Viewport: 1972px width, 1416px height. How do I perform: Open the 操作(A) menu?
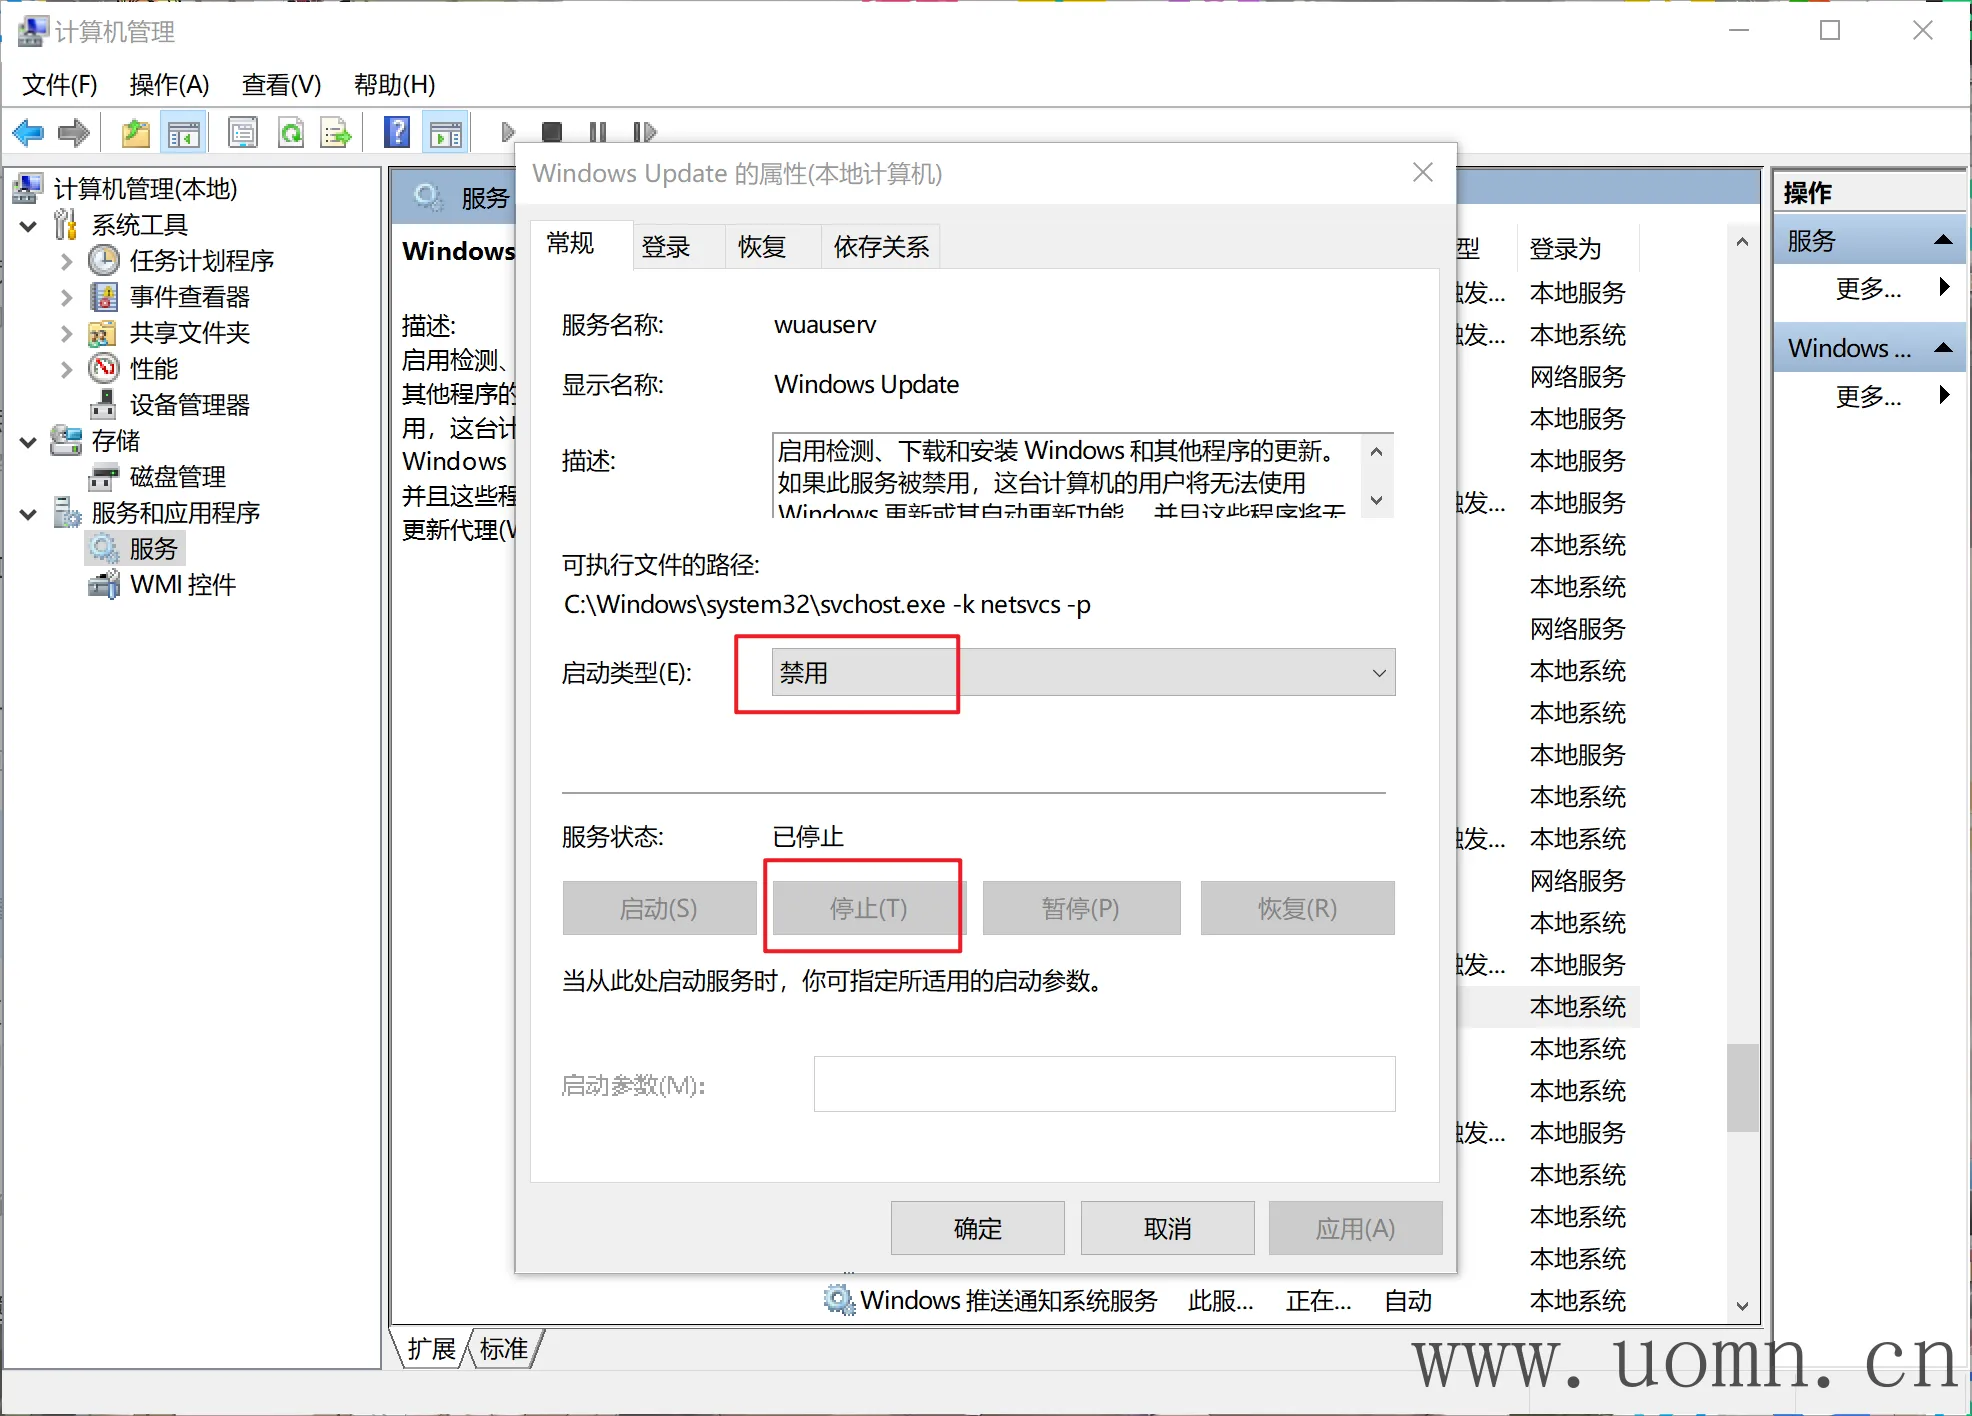(x=169, y=85)
